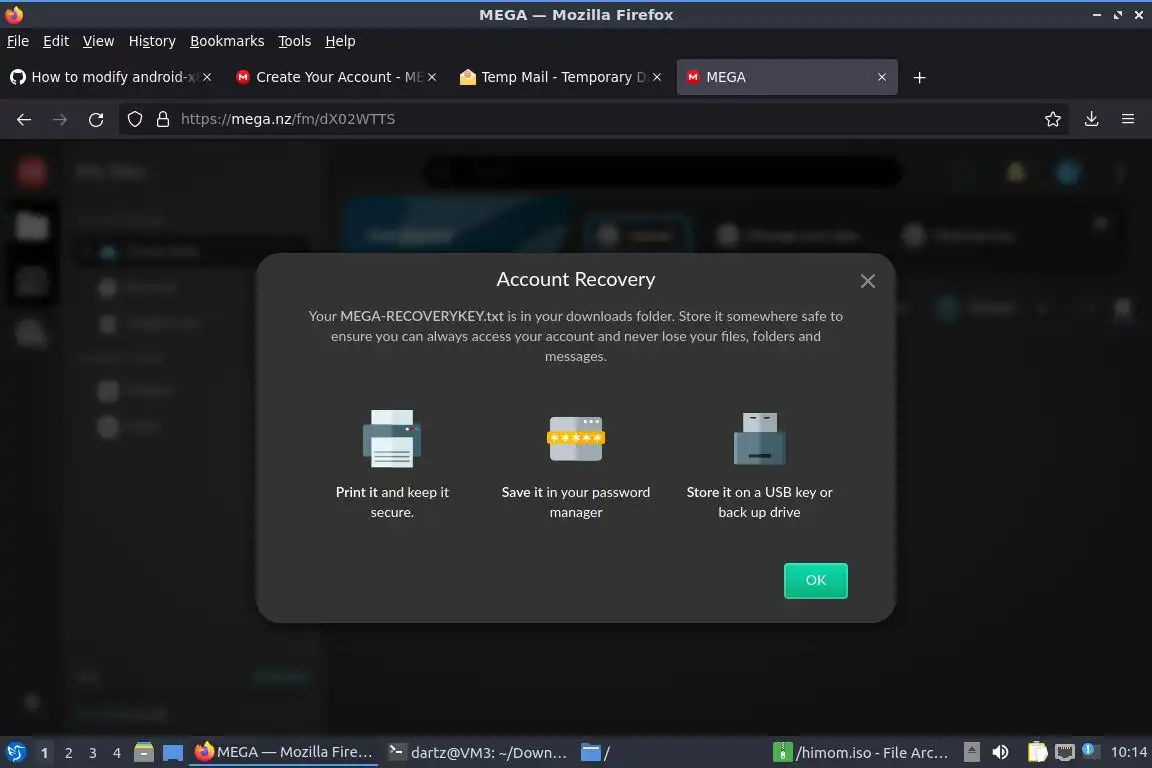Open the File menu
The width and height of the screenshot is (1152, 768).
pos(18,41)
